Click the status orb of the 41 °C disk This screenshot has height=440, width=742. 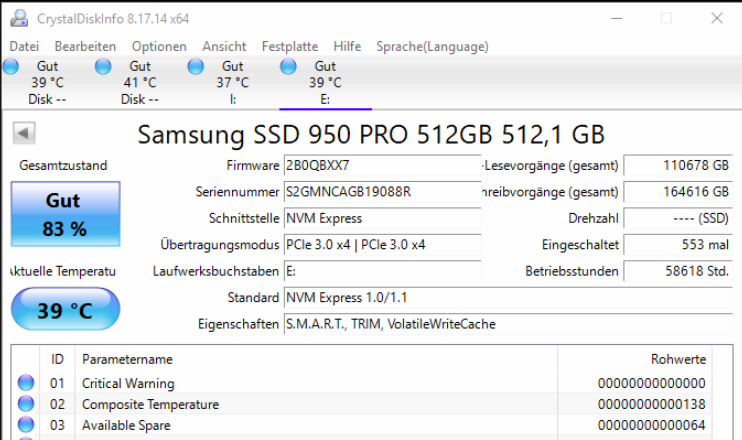click(x=103, y=67)
